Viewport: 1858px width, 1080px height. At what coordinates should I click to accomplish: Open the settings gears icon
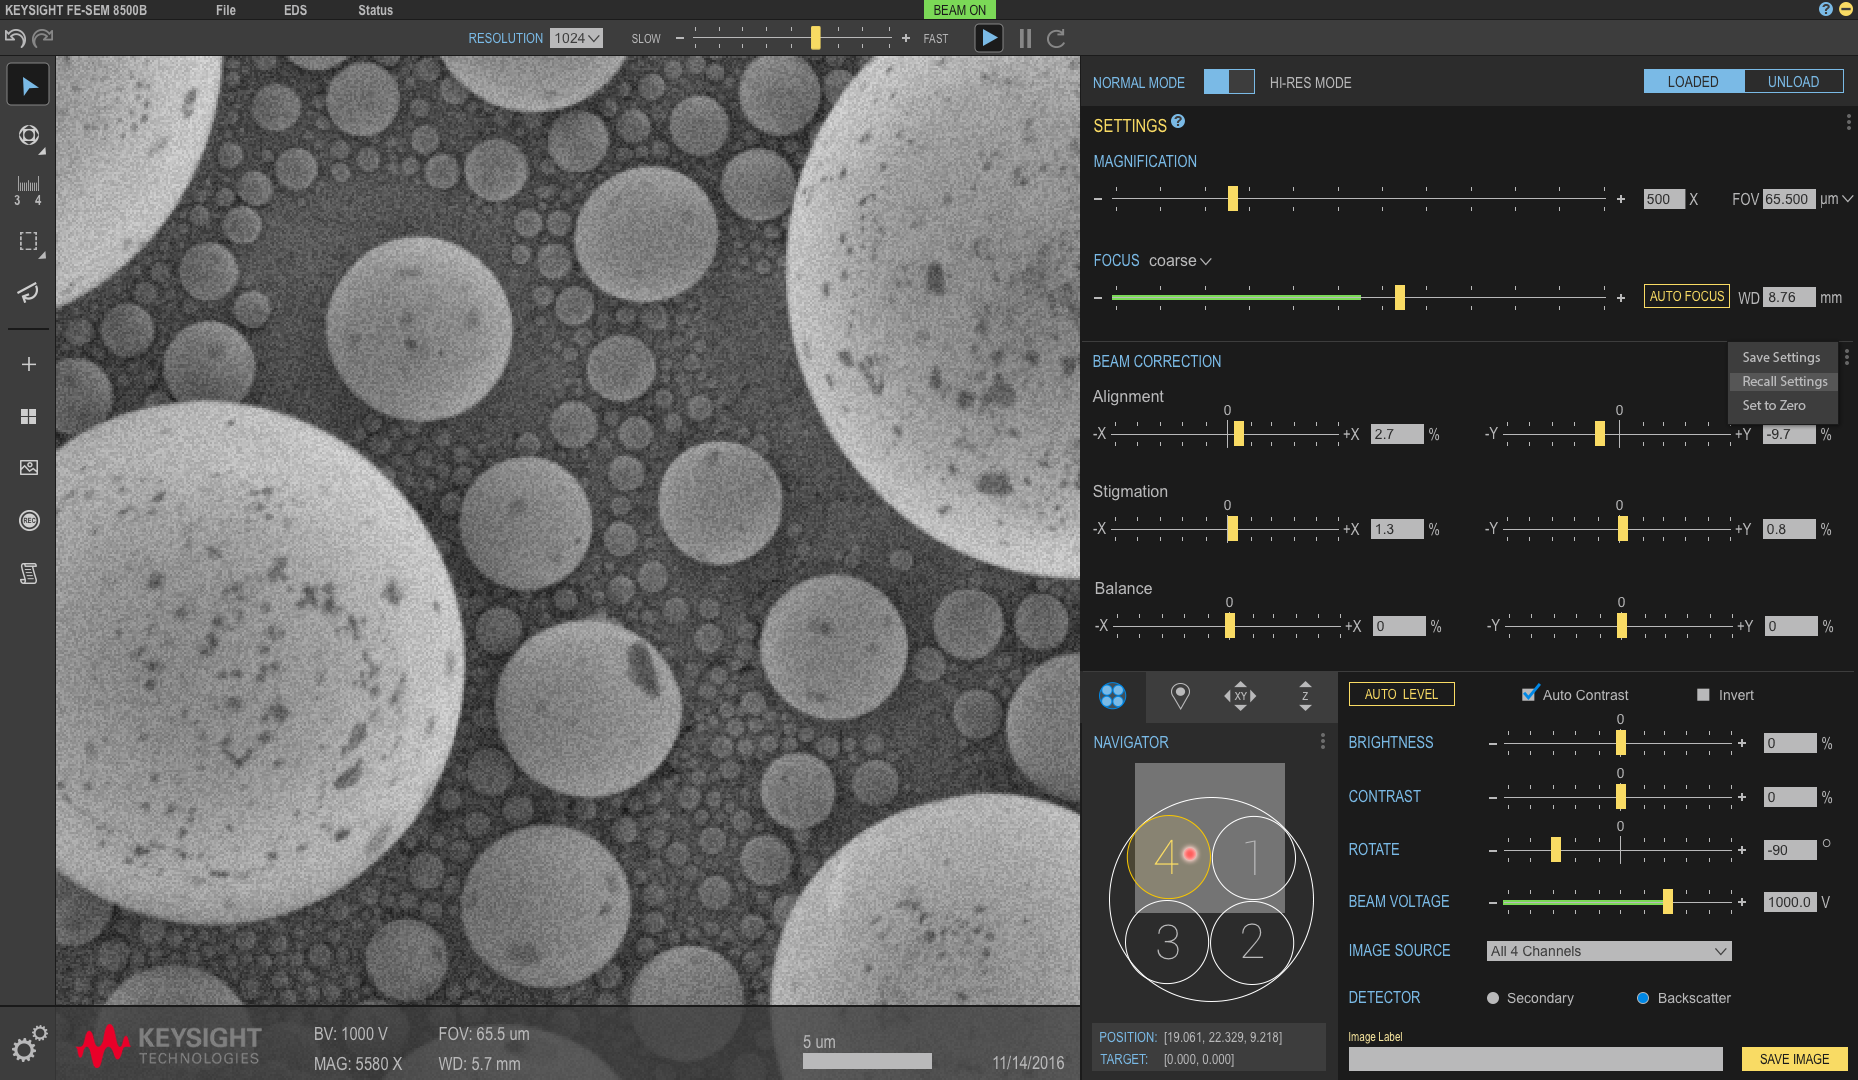click(x=29, y=1044)
